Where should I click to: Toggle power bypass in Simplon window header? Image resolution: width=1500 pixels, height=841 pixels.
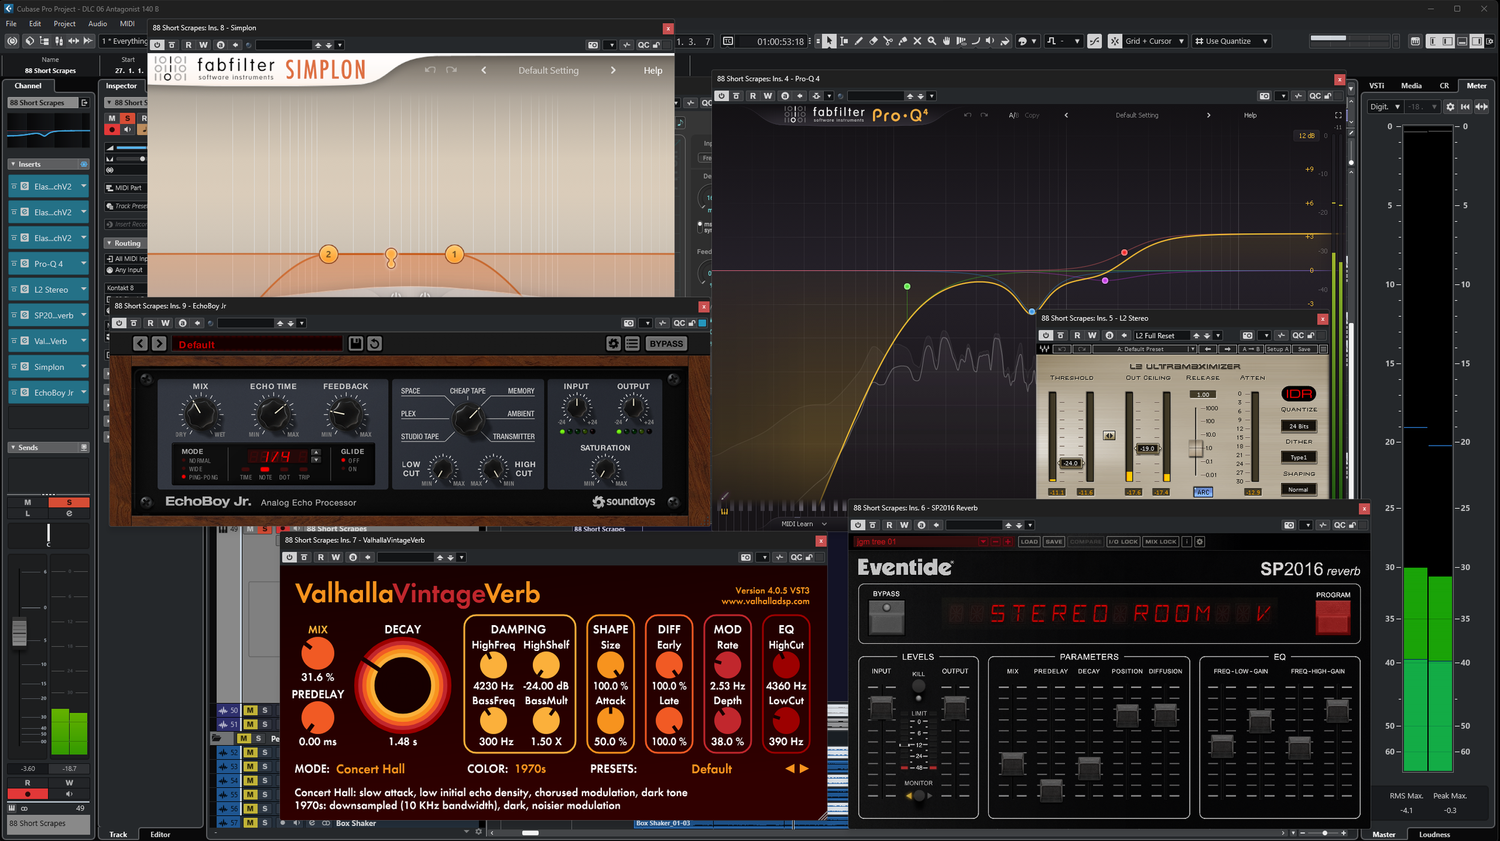(x=157, y=45)
